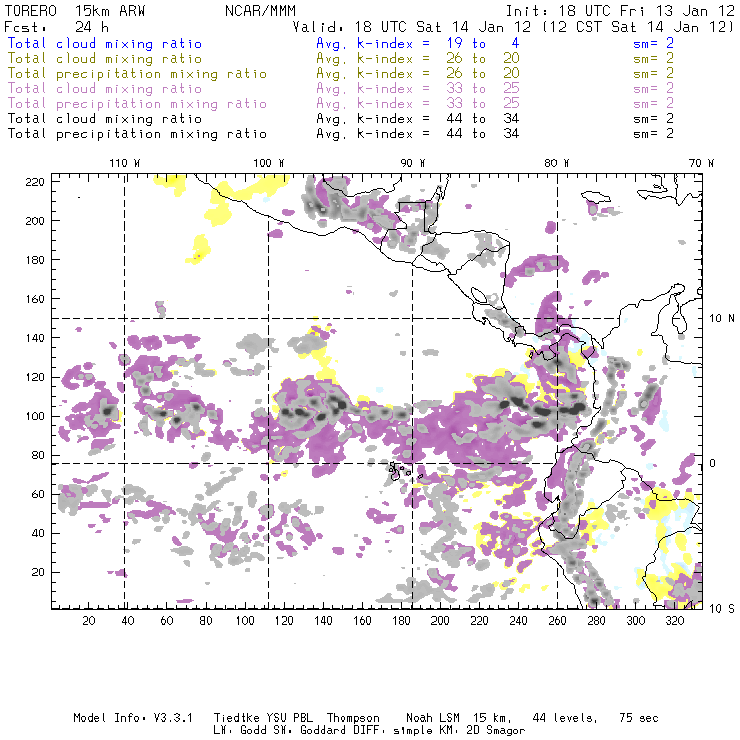Select the "10 S" latitude label
Screen dimensions: 740x740
click(722, 609)
